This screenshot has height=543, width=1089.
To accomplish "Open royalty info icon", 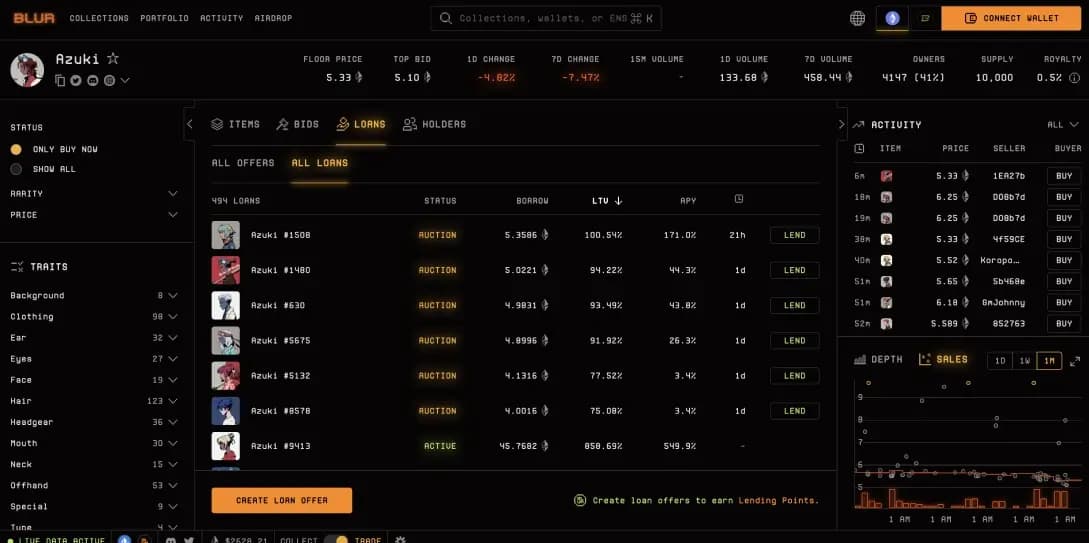I will (1074, 78).
